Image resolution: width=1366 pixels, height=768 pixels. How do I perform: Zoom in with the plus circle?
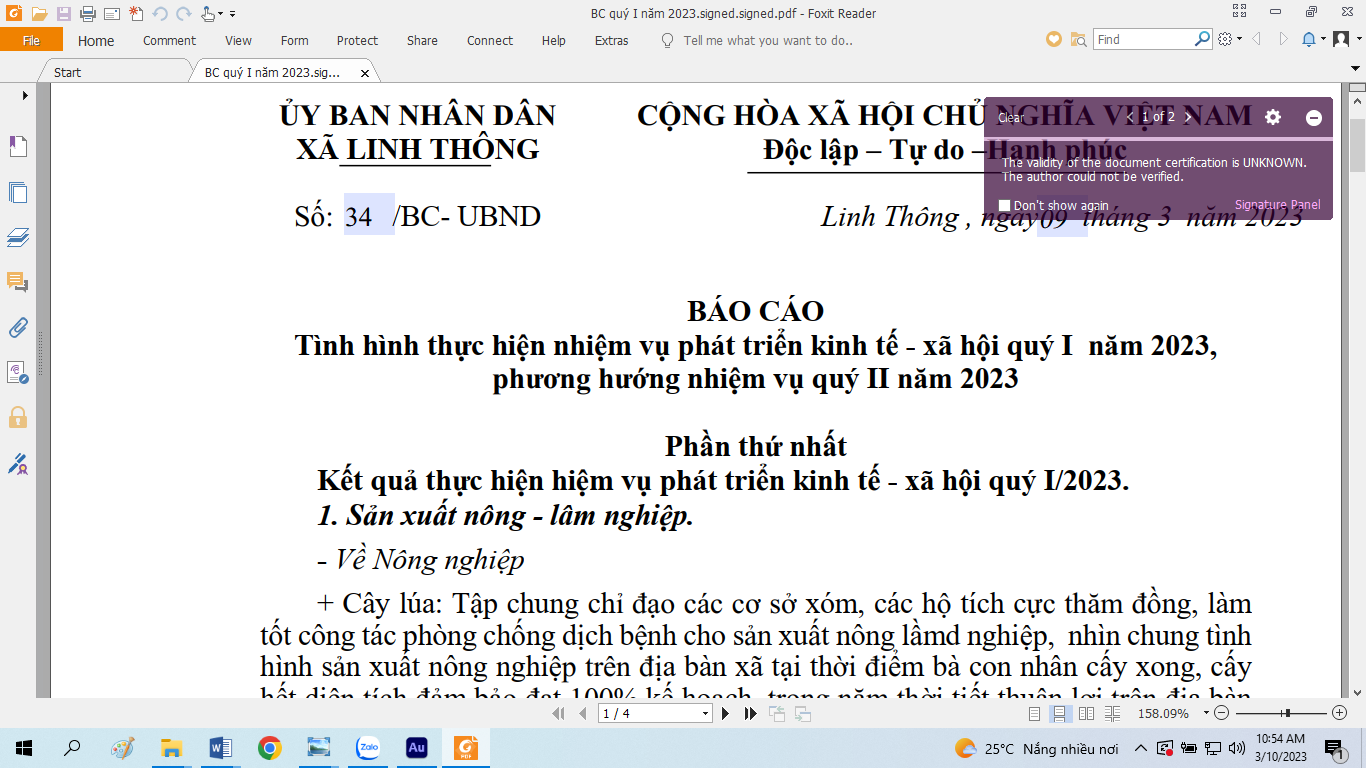[1340, 713]
